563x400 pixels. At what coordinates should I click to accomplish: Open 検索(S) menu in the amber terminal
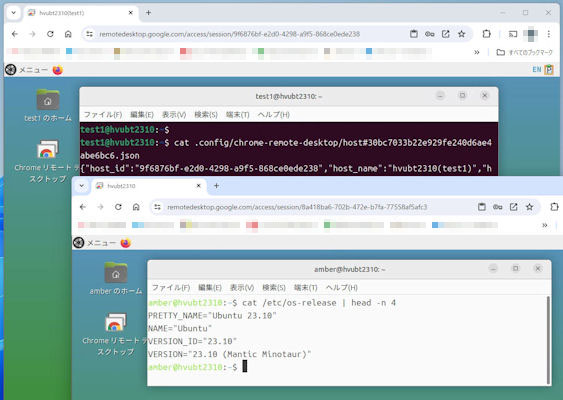point(274,288)
